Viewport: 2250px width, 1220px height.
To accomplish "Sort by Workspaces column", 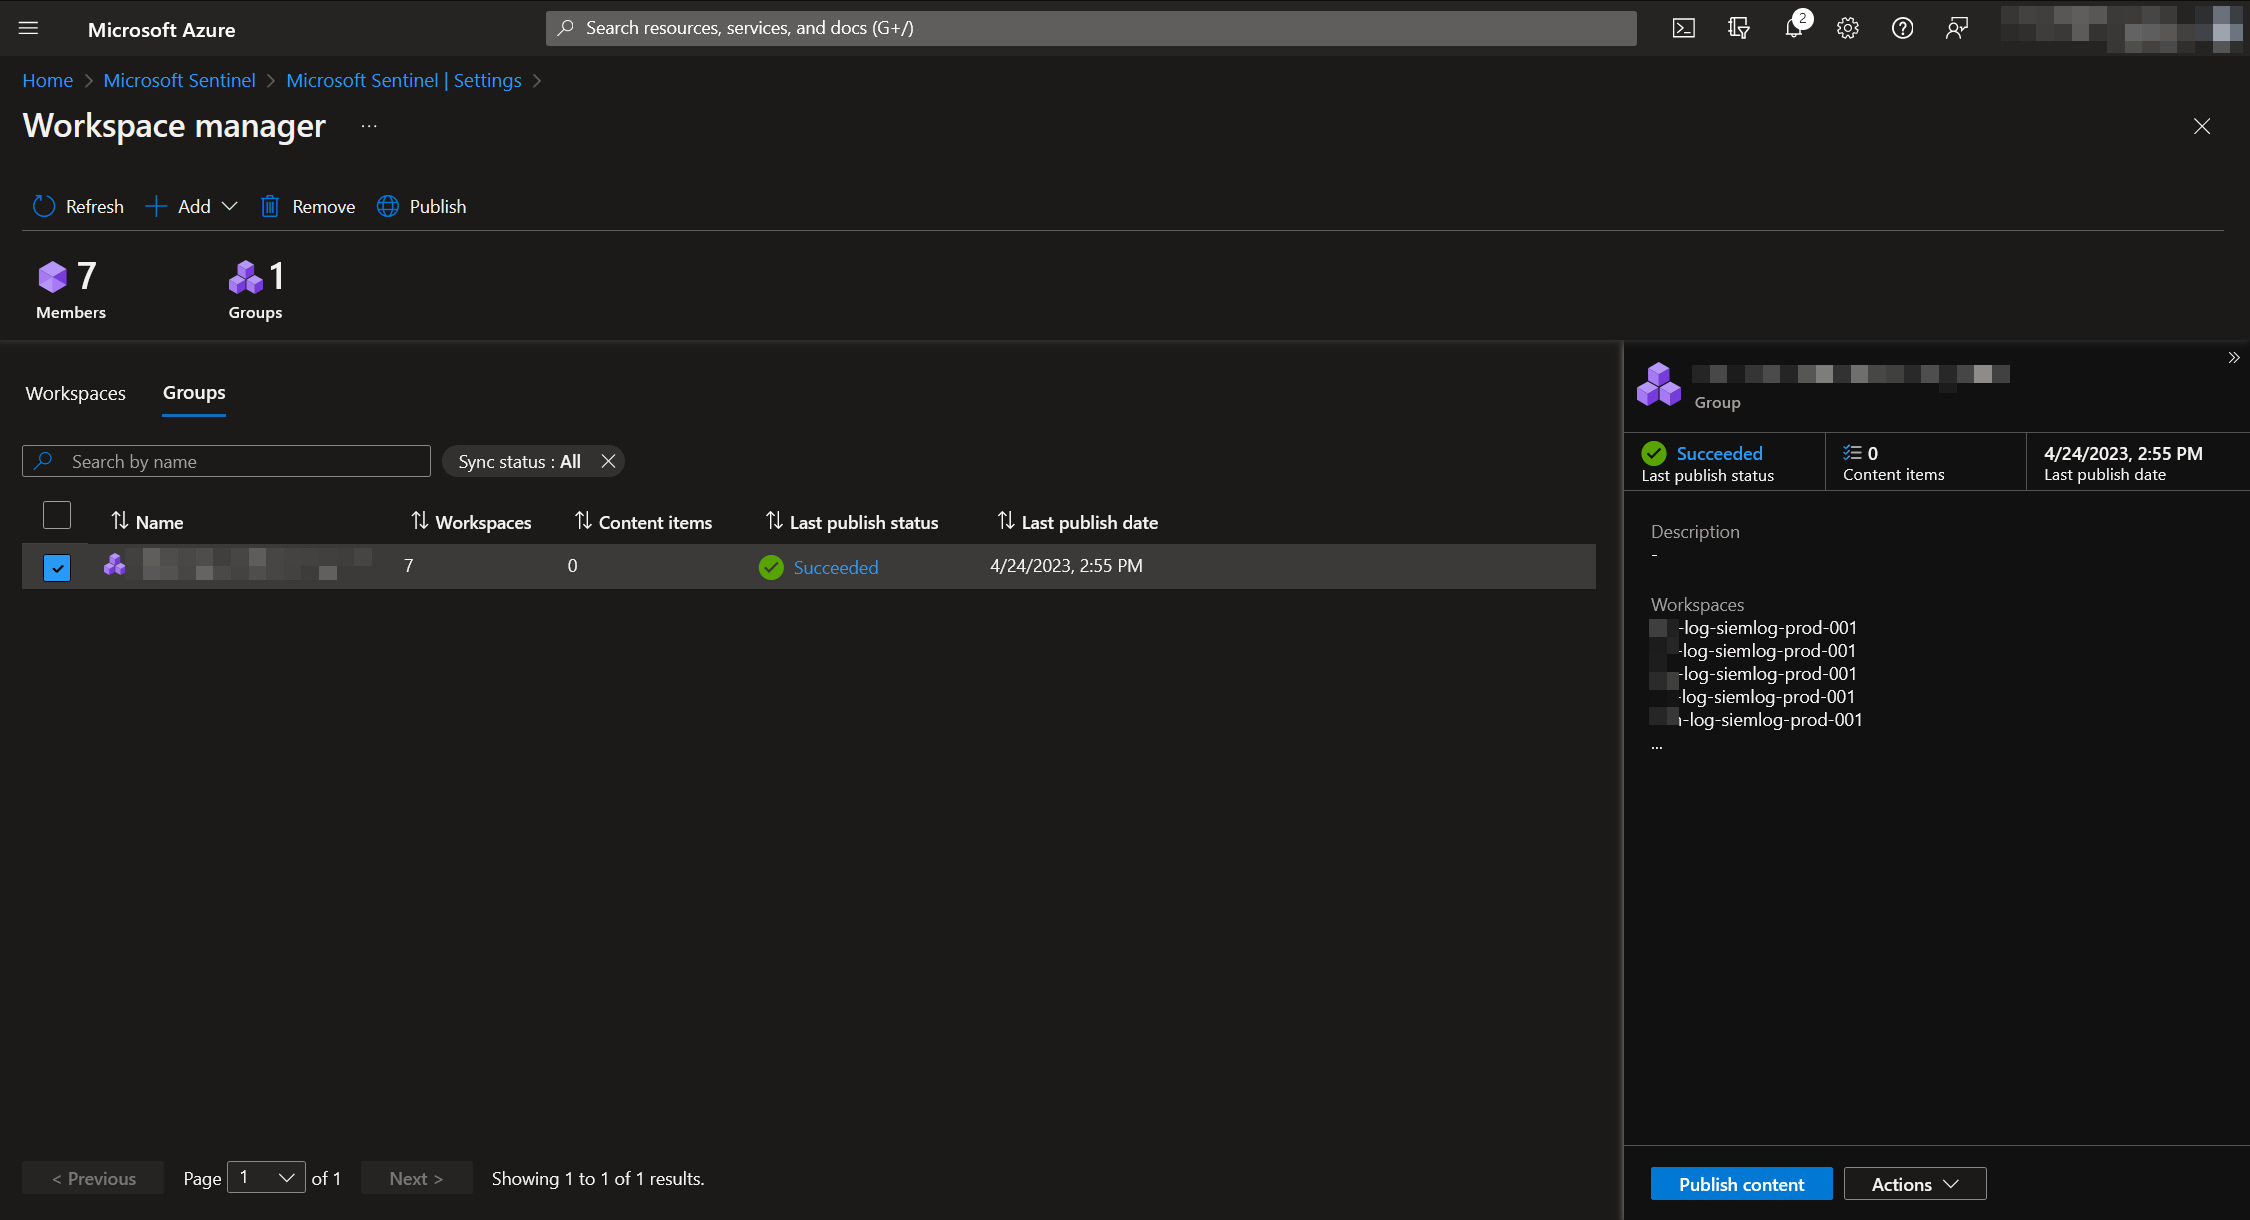I will pyautogui.click(x=471, y=522).
